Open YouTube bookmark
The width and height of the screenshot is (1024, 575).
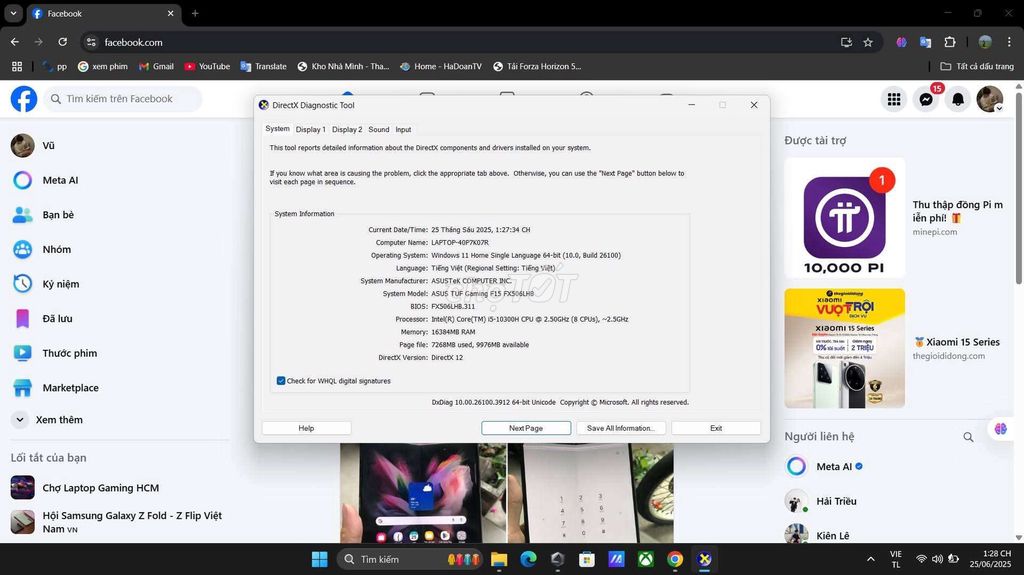pyautogui.click(x=208, y=66)
